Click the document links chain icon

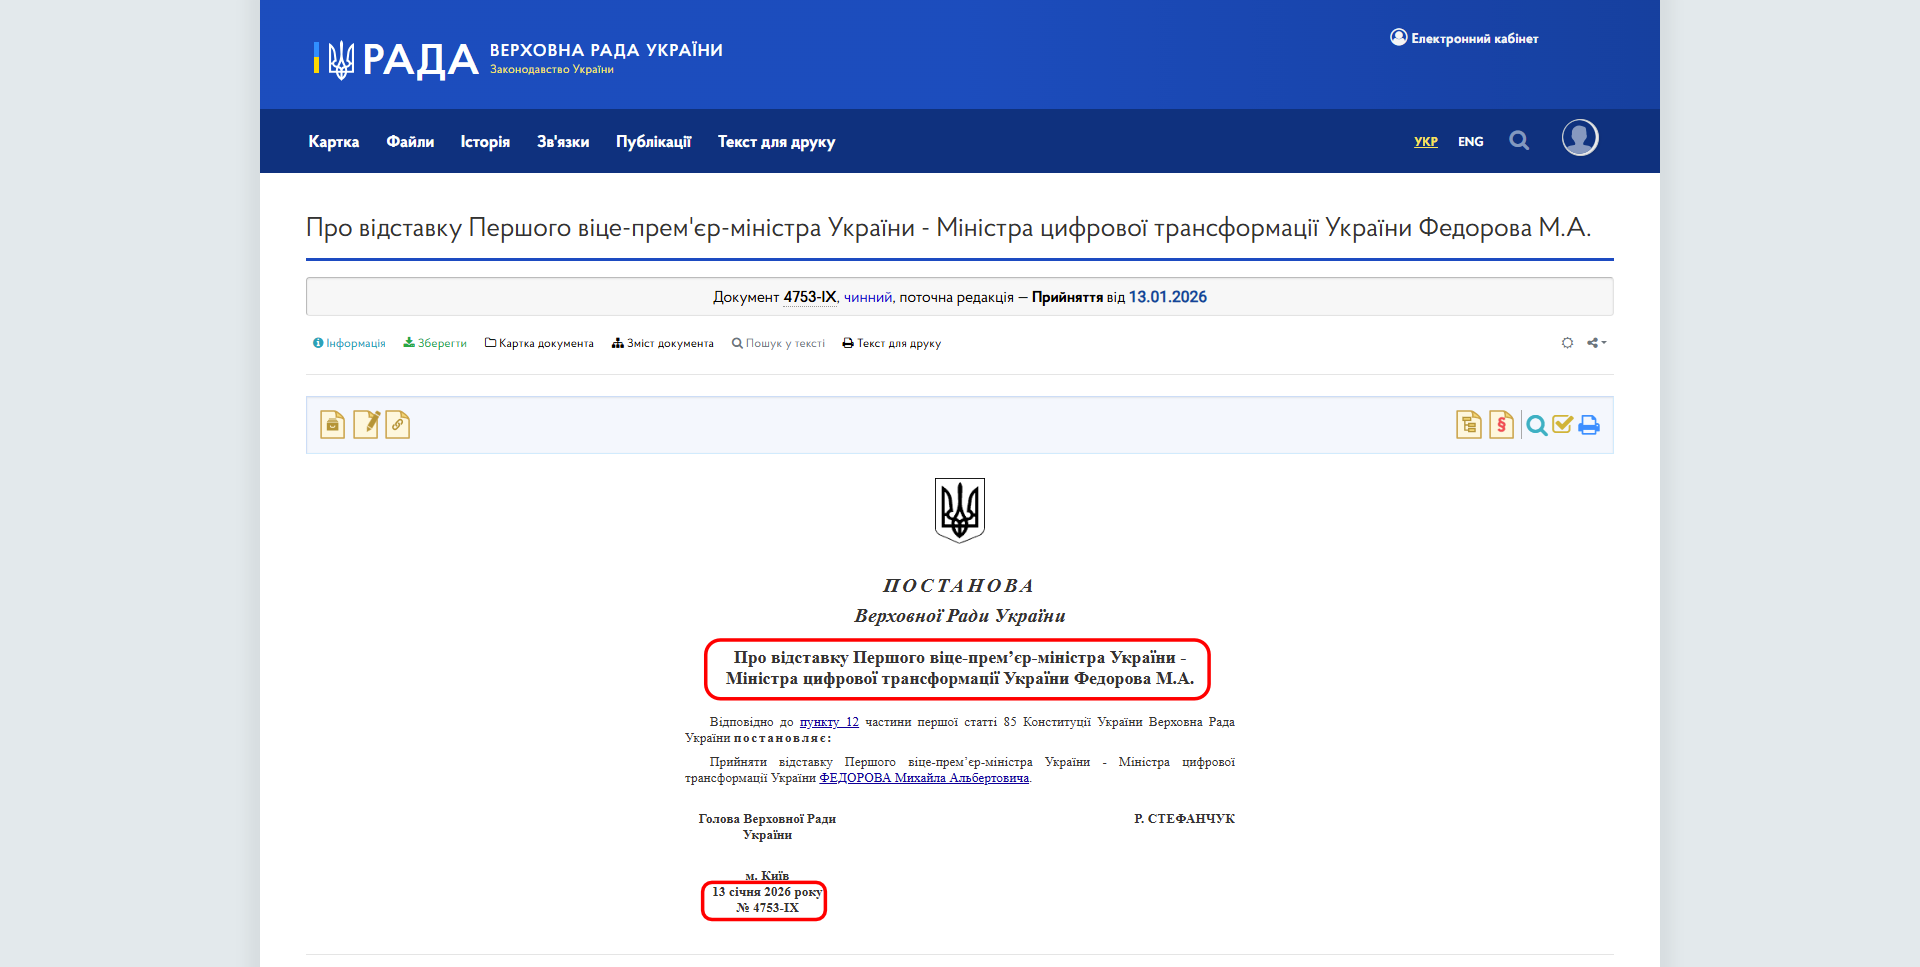point(398,425)
